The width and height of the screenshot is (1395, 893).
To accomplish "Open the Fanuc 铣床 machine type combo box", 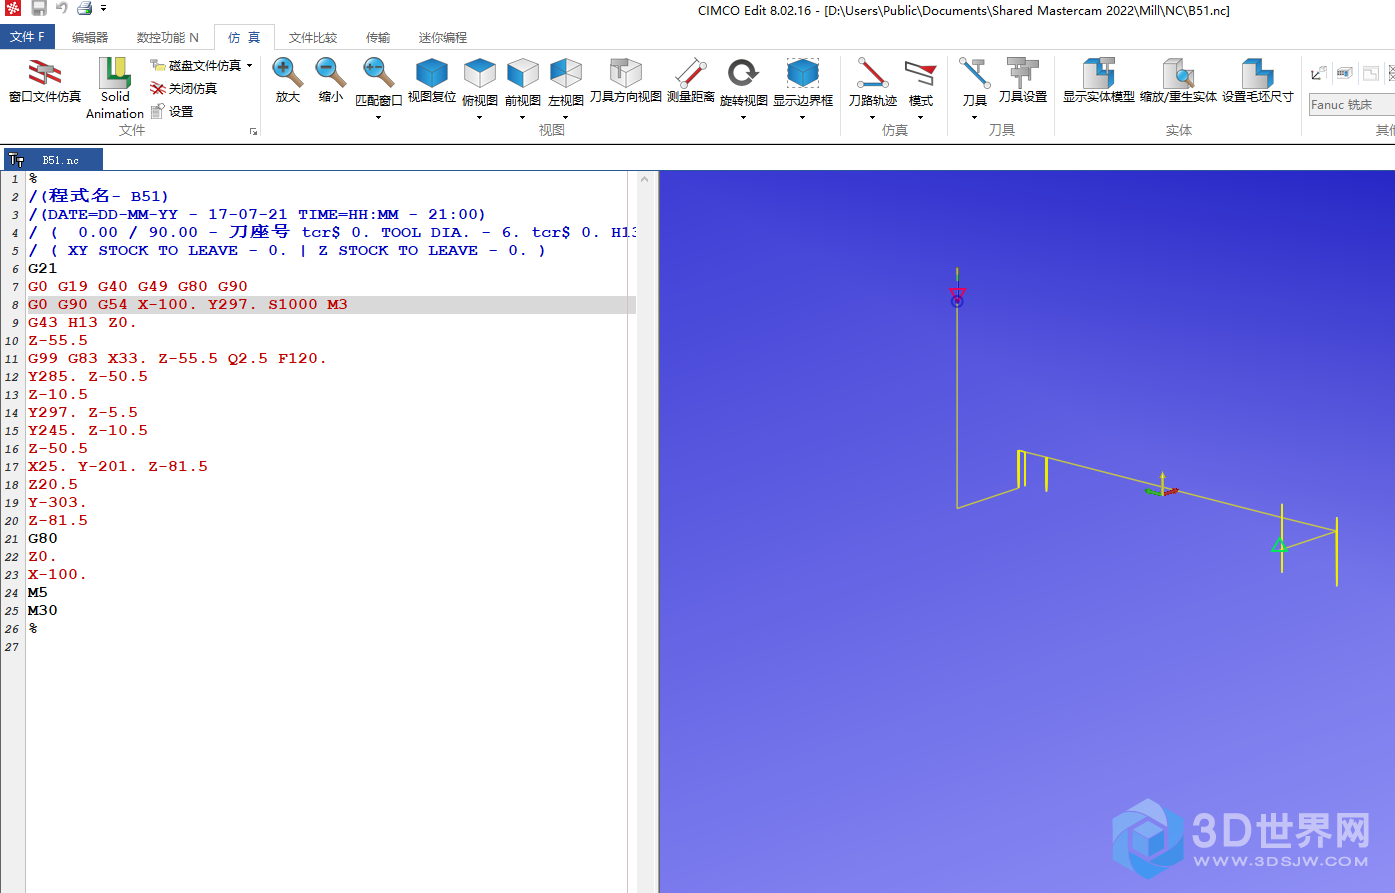I will [x=1351, y=104].
